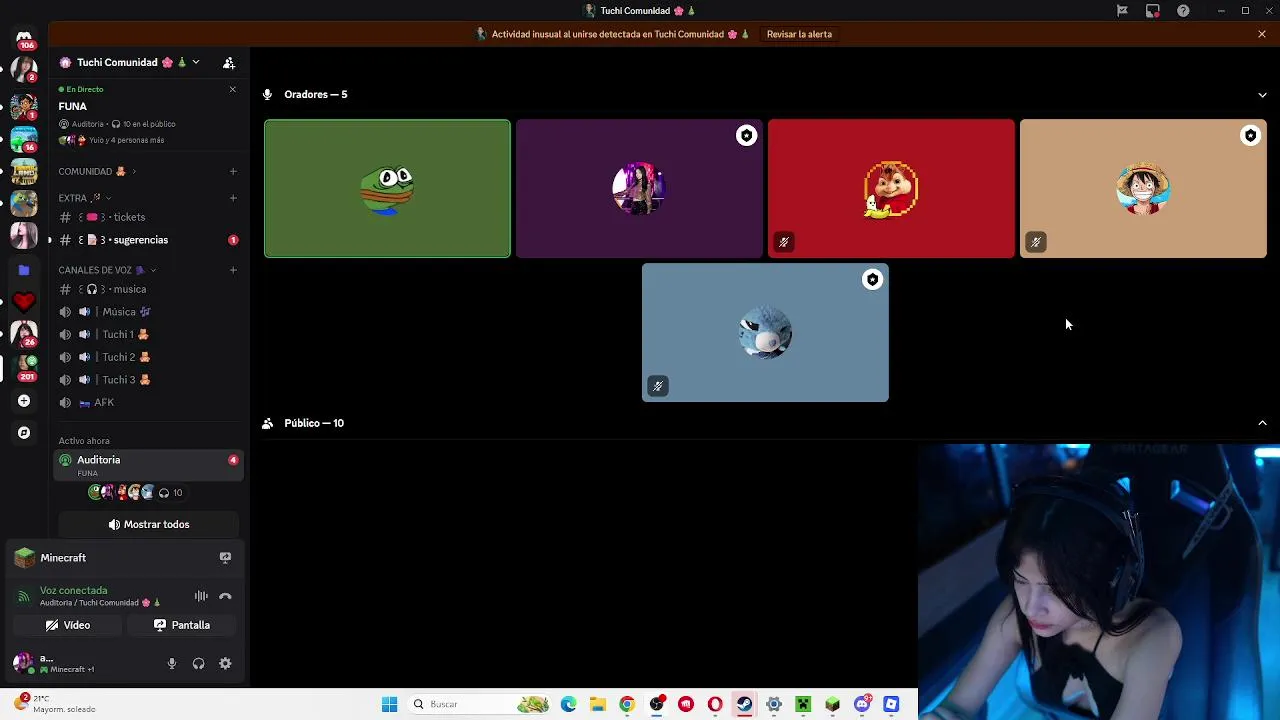Open Discover servers compass icon
The height and width of the screenshot is (720, 1280).
[24, 433]
